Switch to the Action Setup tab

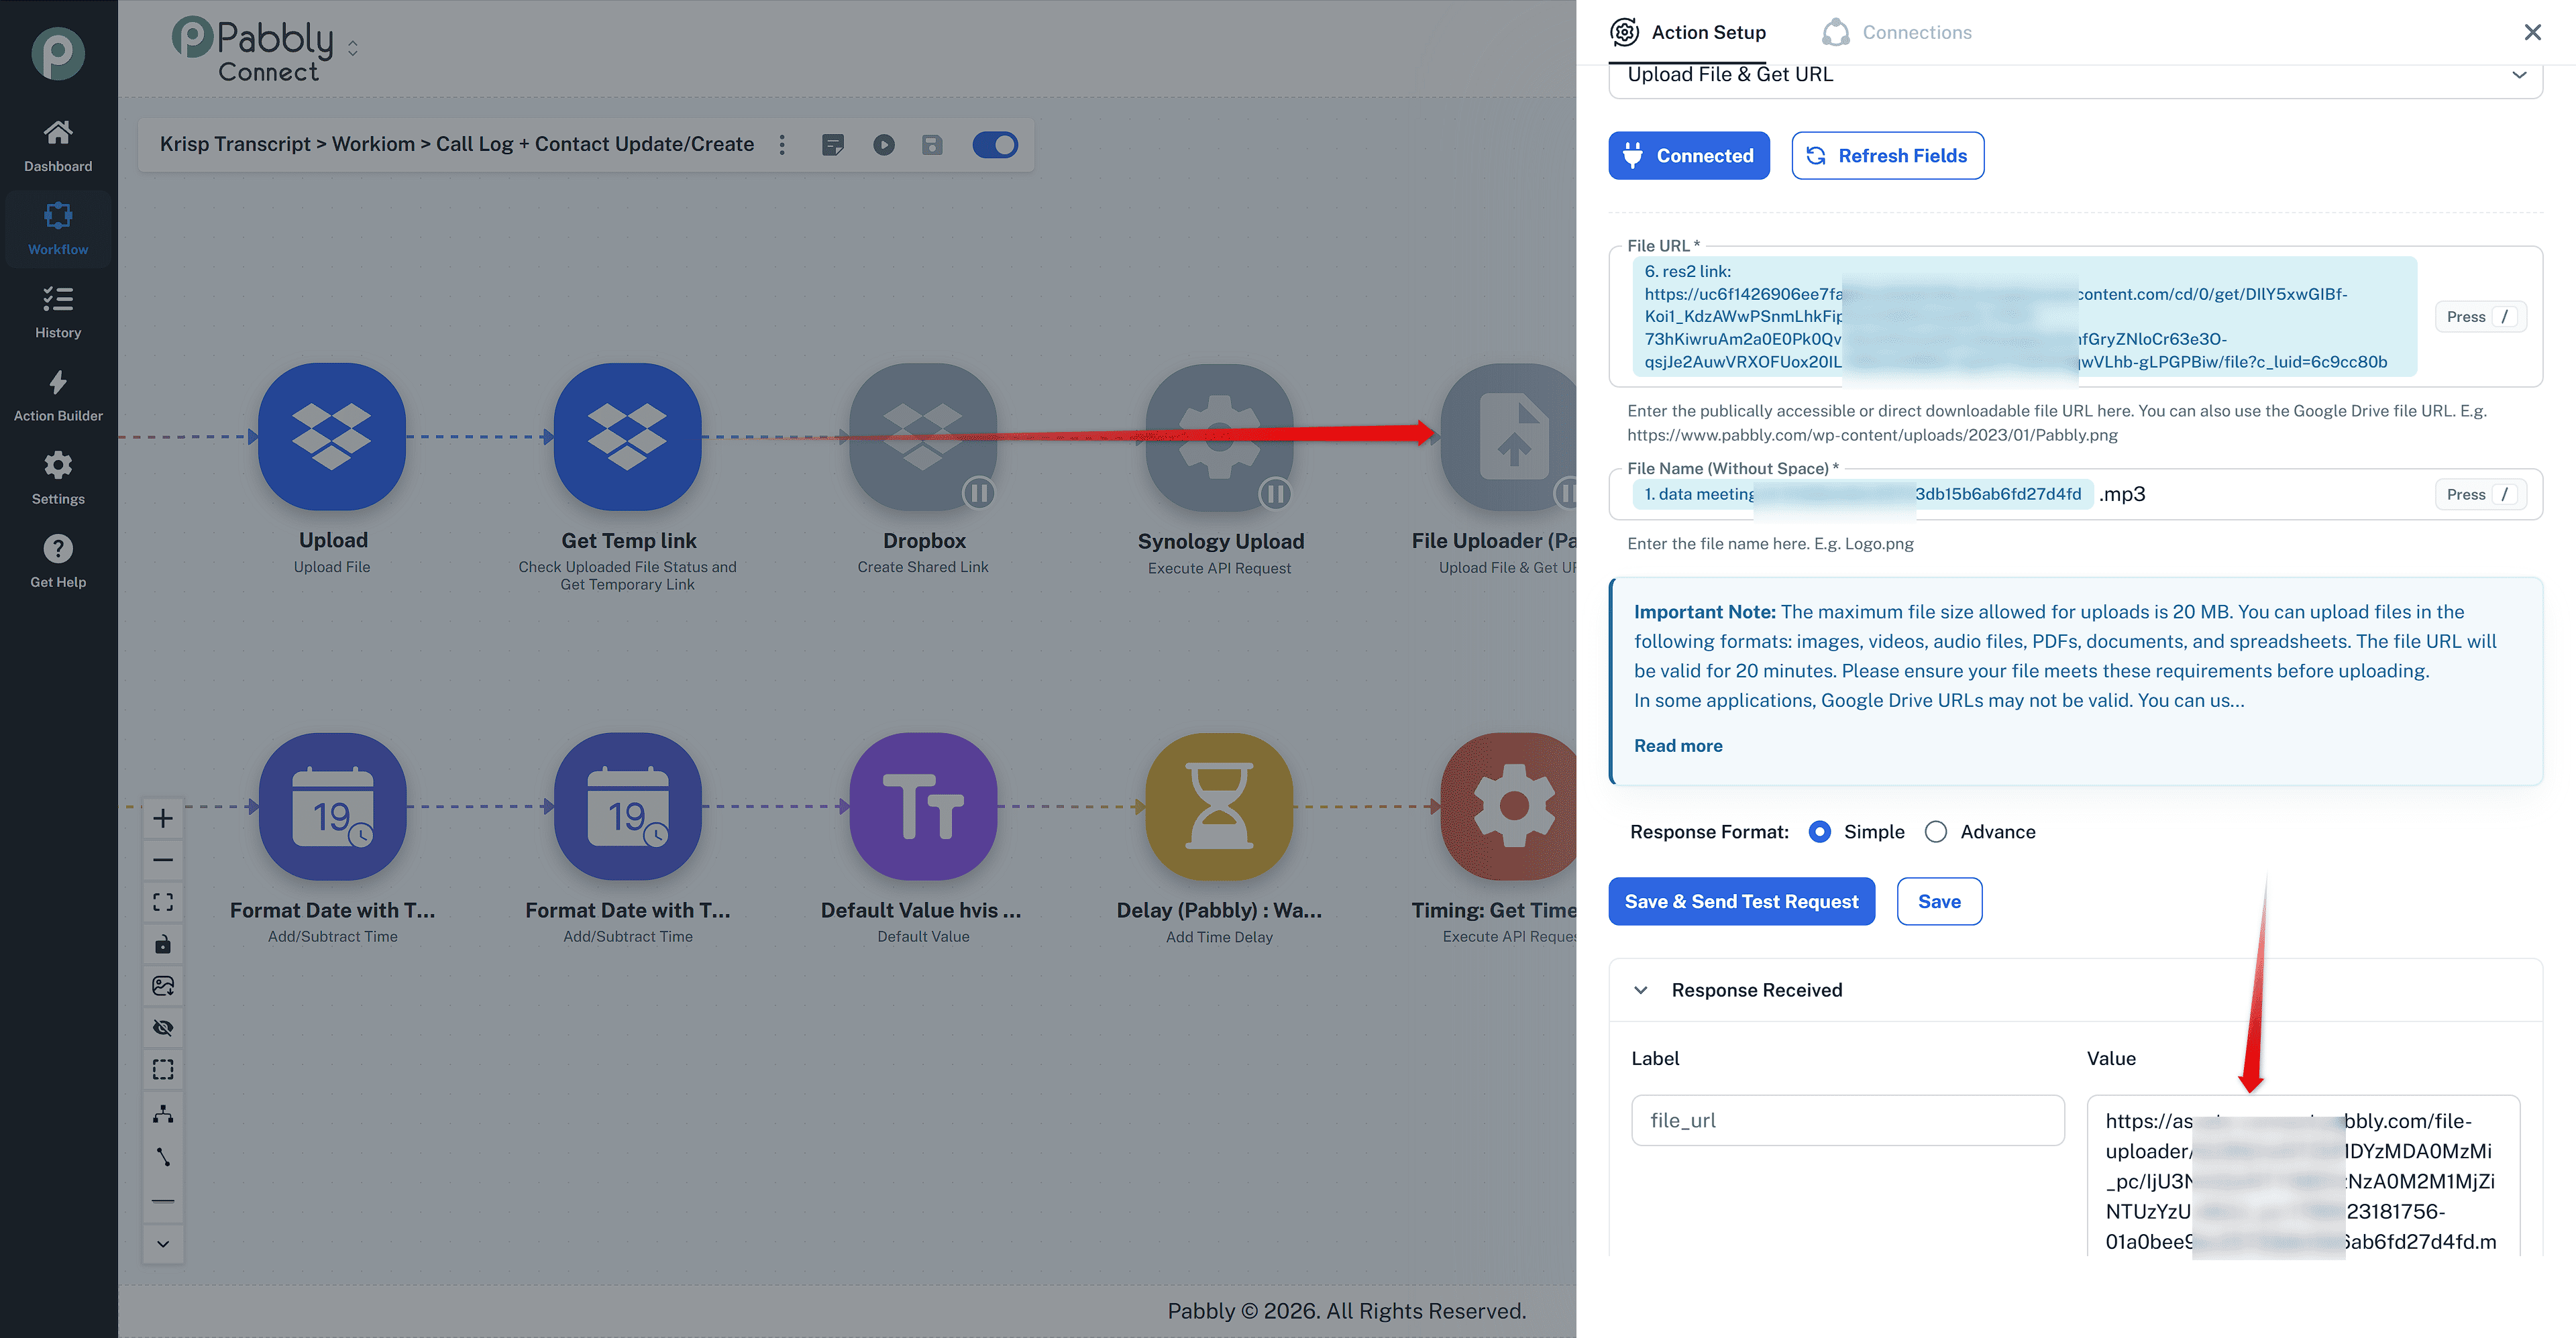(x=1688, y=32)
